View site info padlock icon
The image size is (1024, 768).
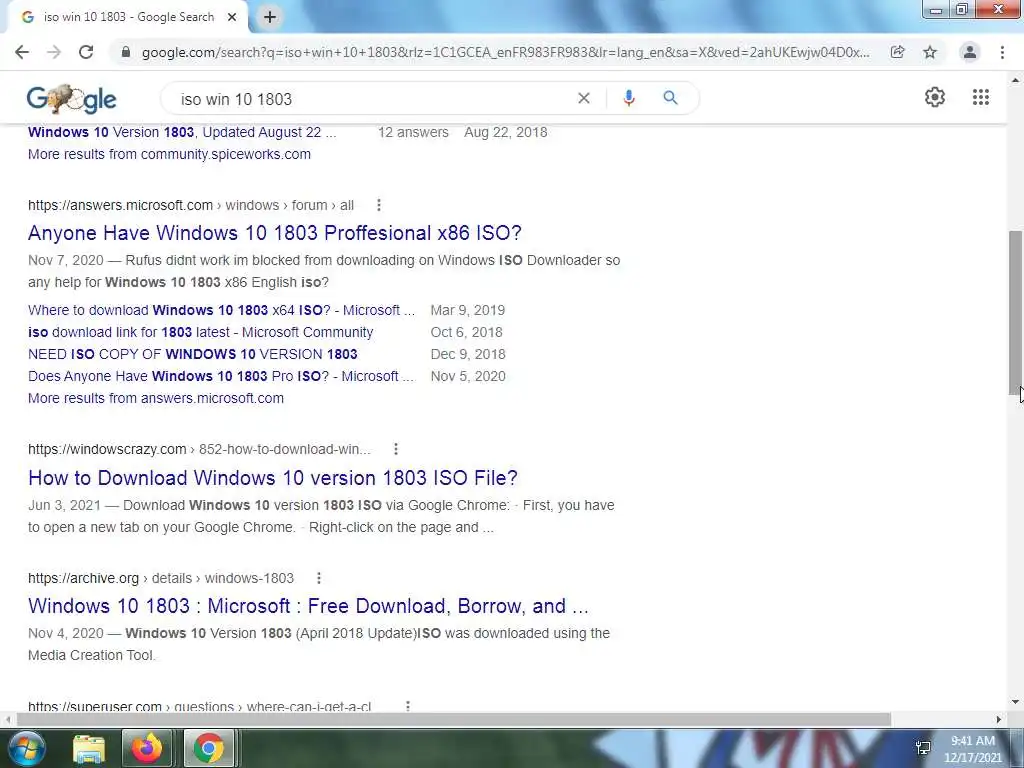coord(126,52)
